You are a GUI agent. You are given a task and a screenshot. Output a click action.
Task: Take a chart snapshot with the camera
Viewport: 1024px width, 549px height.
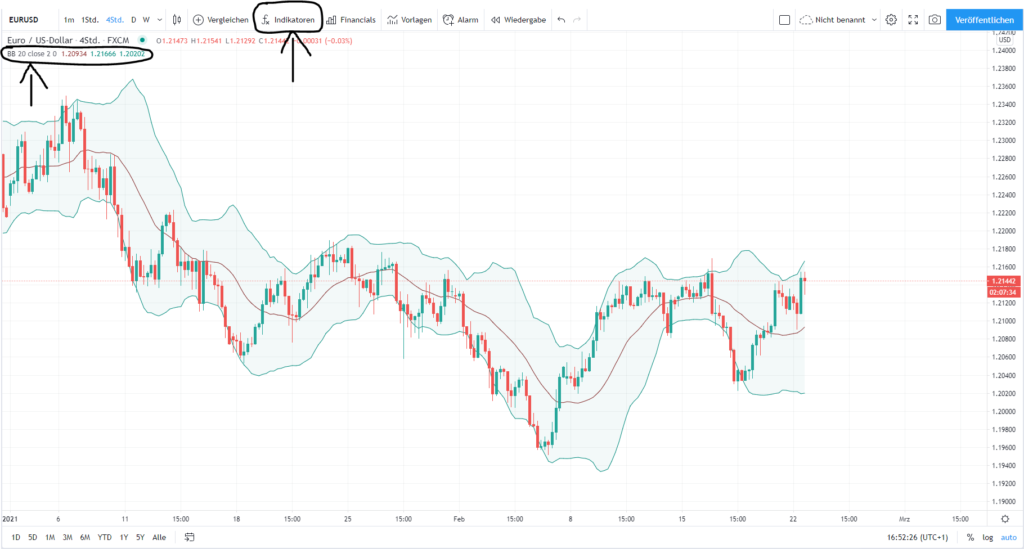[933, 19]
